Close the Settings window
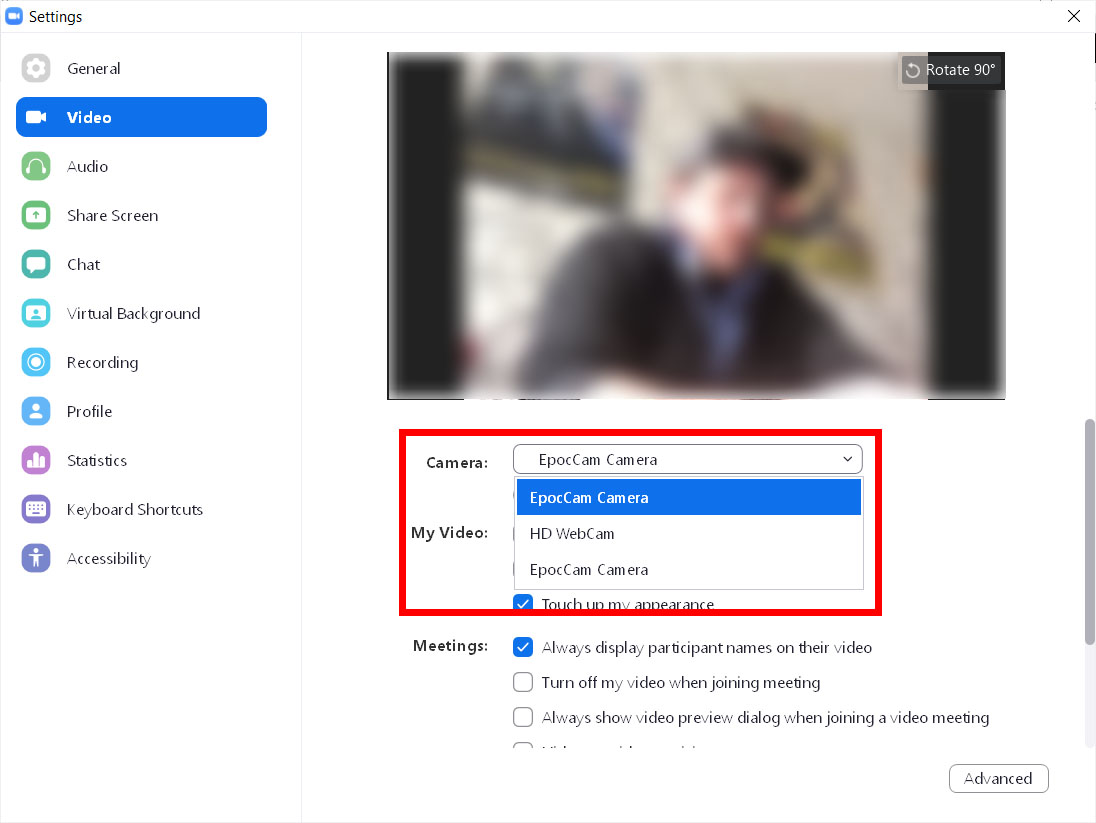1096x823 pixels. [1074, 16]
